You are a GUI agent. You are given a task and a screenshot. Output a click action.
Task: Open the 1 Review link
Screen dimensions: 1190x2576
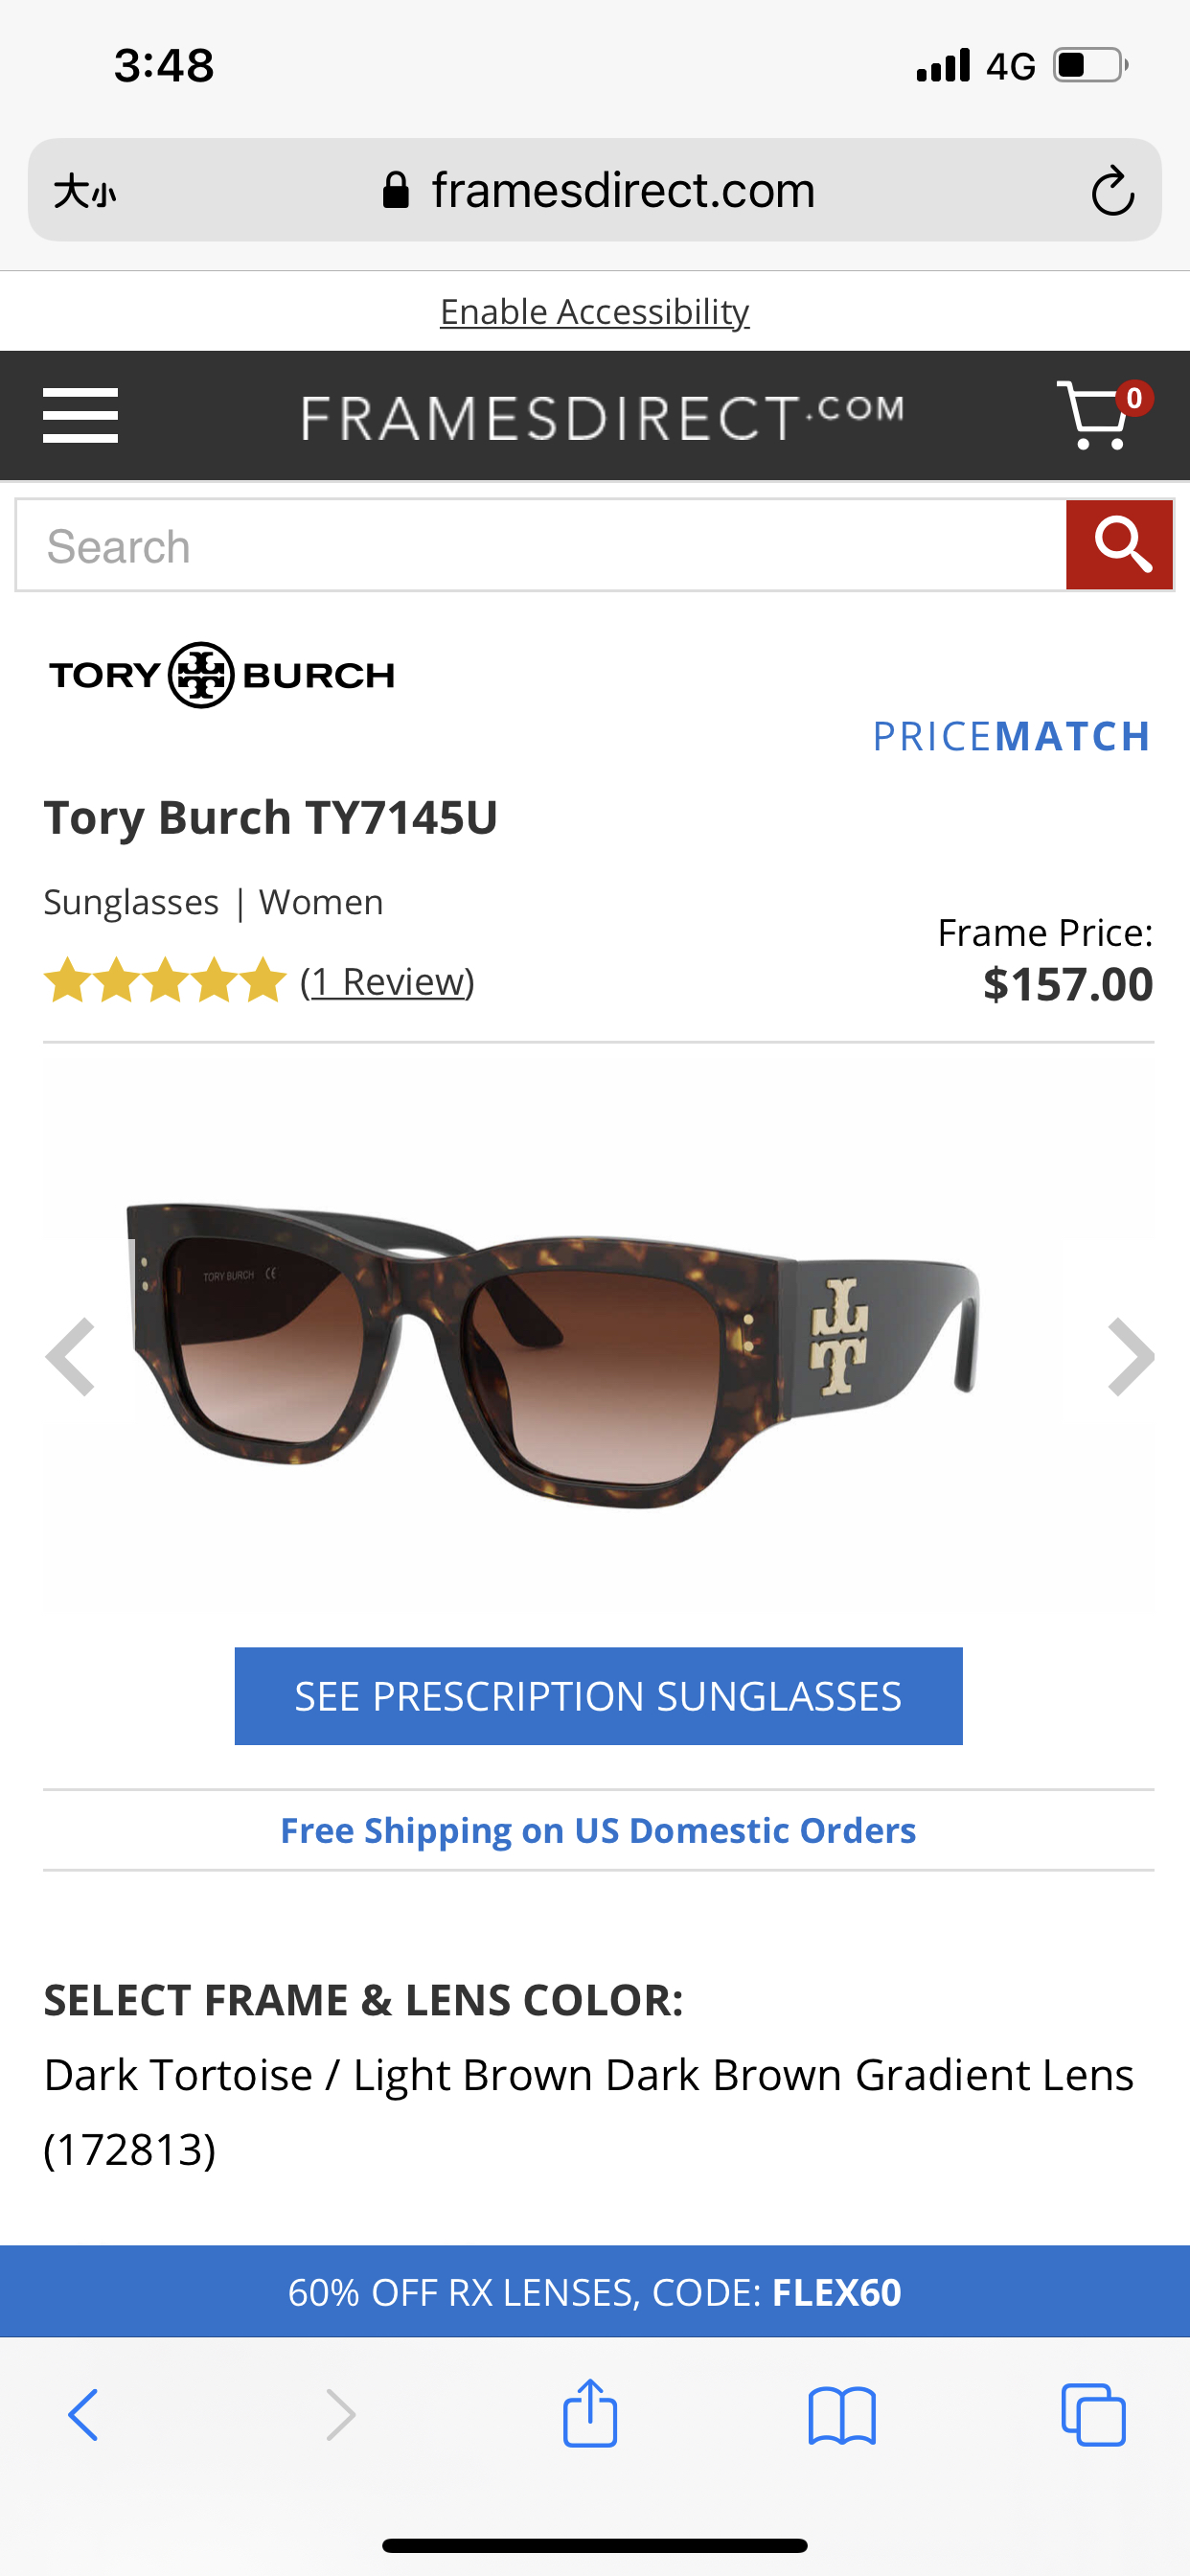click(387, 981)
